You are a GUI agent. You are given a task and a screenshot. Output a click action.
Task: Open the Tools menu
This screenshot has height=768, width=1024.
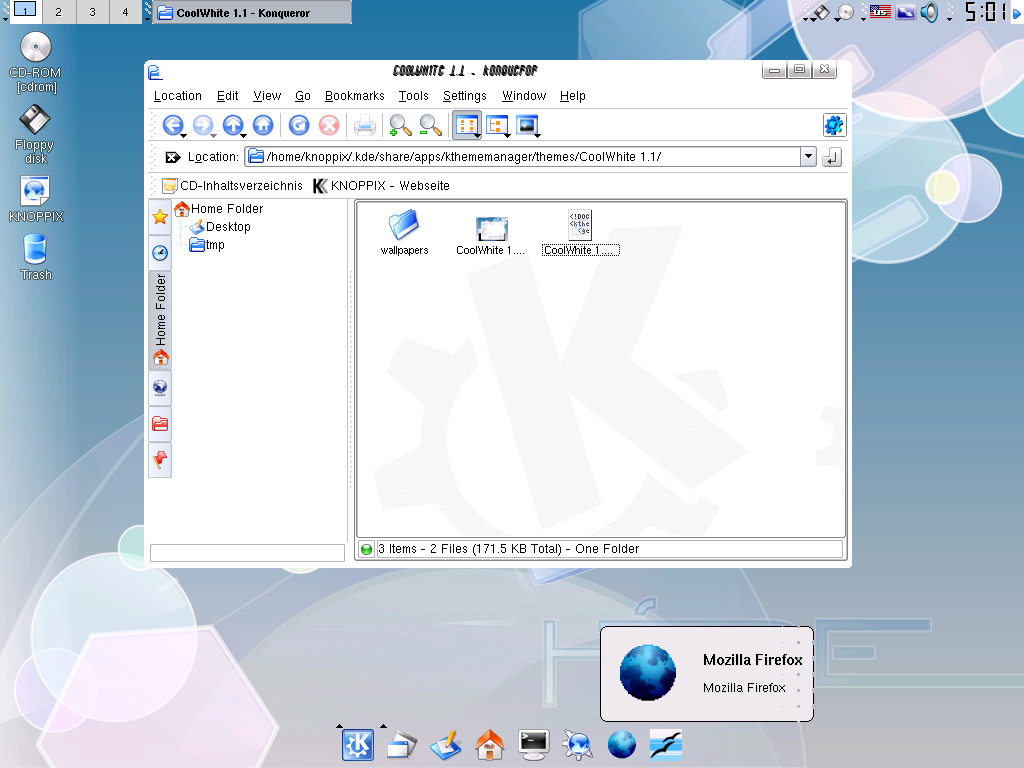coord(413,96)
